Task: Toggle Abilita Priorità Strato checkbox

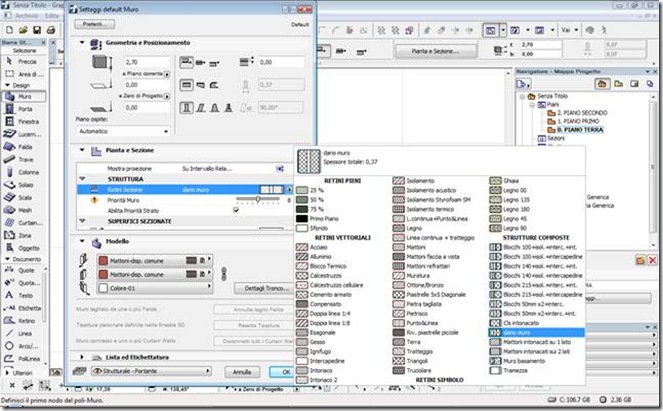Action: pos(236,210)
